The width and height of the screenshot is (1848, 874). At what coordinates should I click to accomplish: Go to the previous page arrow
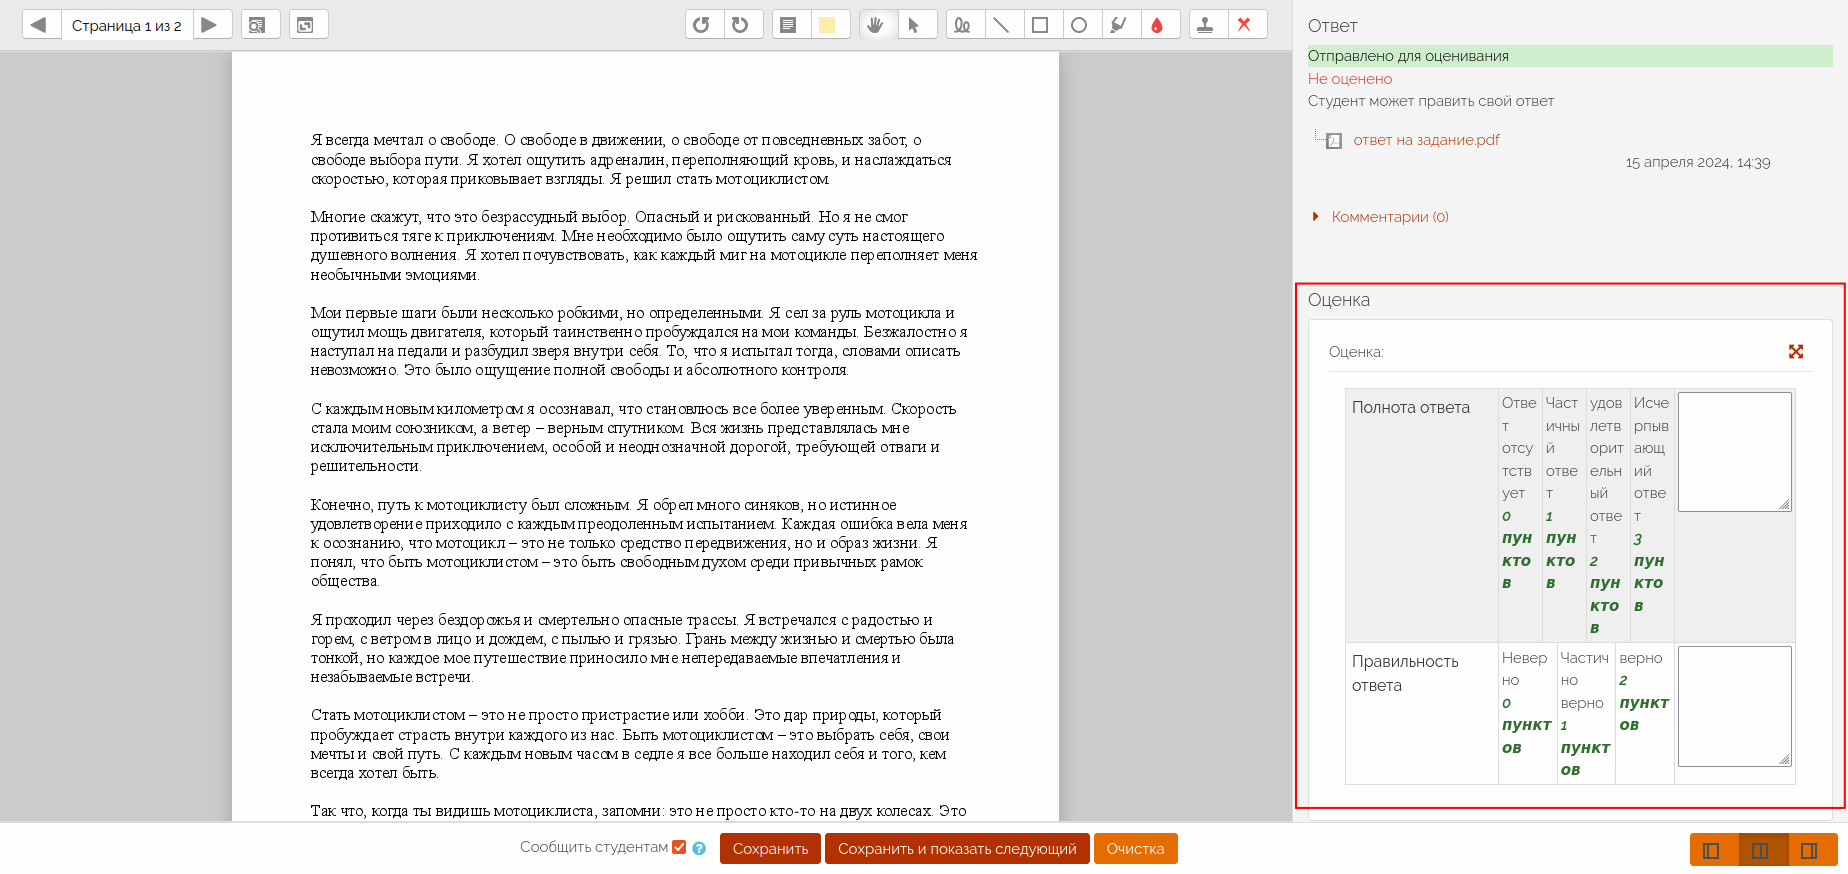41,25
